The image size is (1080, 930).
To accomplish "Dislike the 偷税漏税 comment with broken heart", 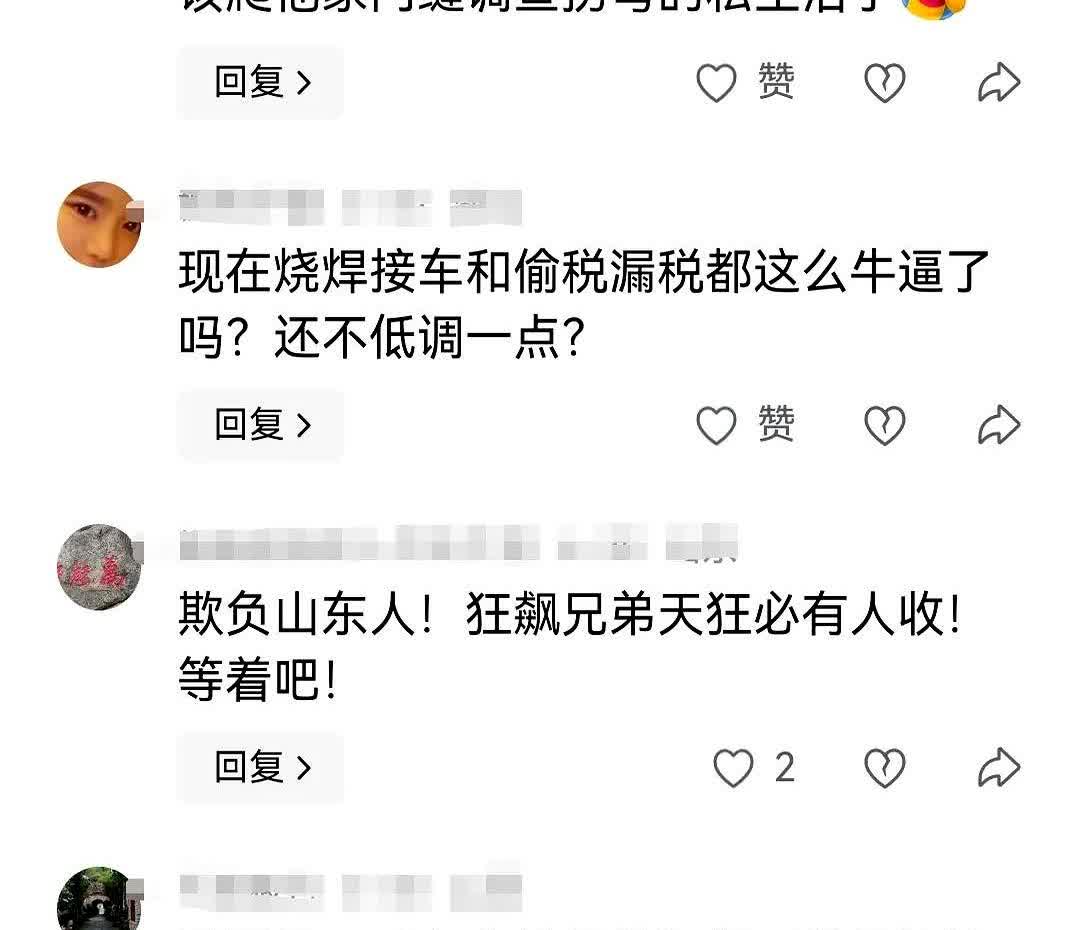I will [884, 425].
